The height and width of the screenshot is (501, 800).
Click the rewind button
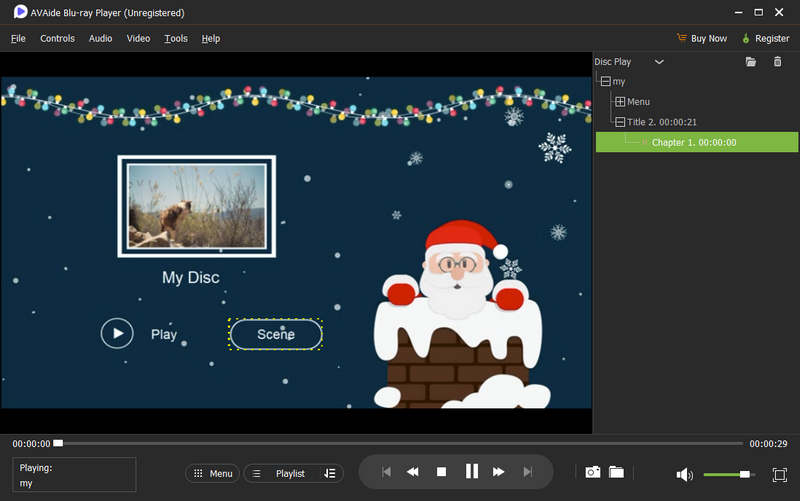(x=412, y=472)
